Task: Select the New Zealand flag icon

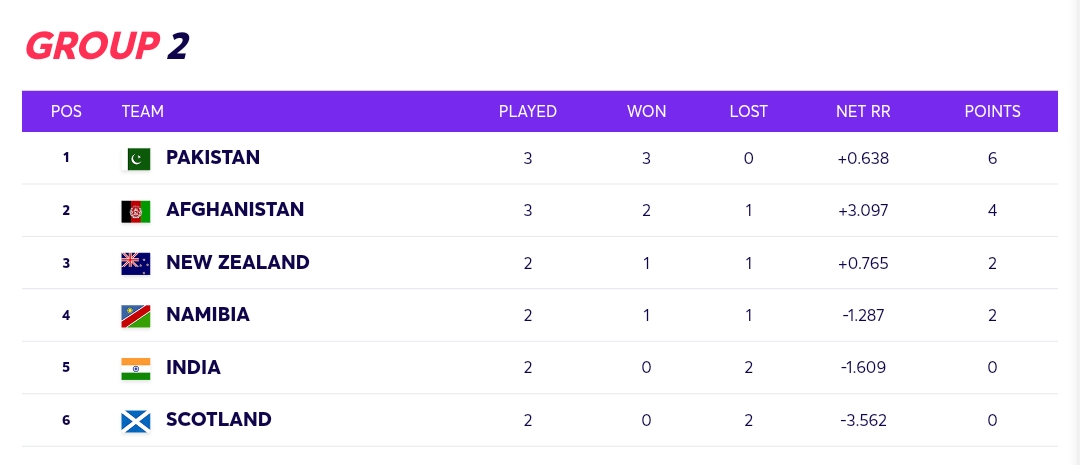Action: coord(136,264)
